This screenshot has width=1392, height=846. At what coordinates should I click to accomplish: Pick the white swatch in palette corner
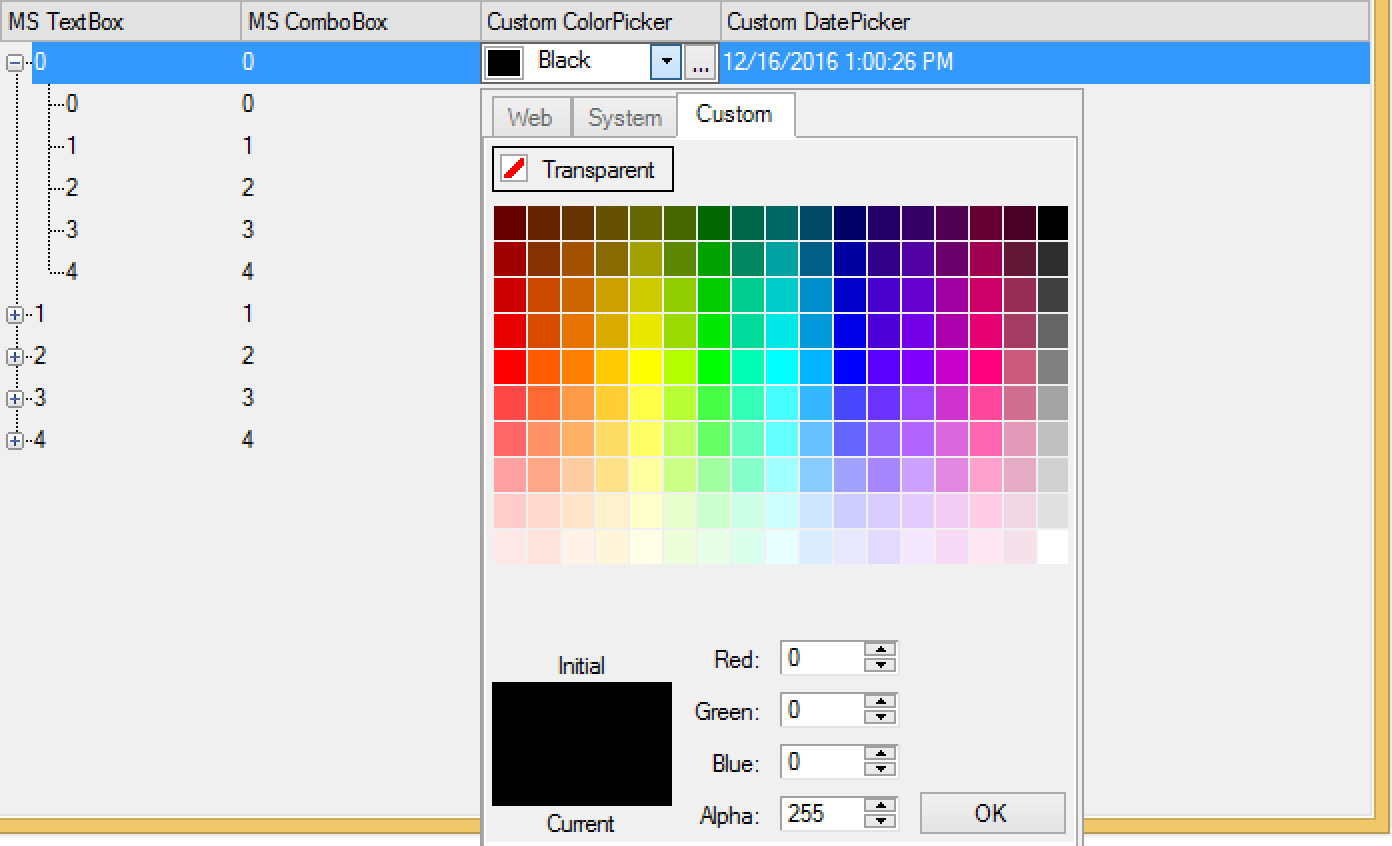coord(1053,547)
